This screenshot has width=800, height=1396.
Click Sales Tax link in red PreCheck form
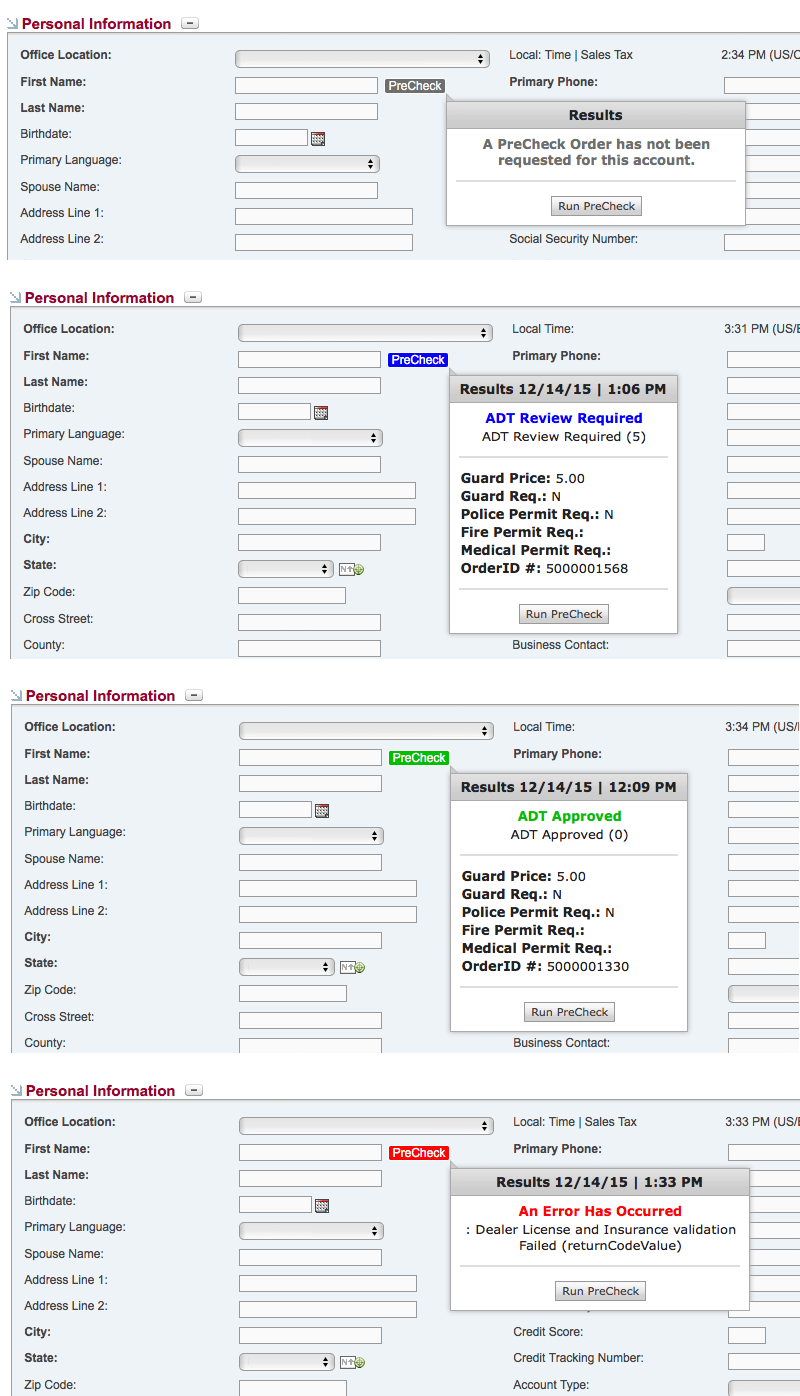tap(611, 1123)
